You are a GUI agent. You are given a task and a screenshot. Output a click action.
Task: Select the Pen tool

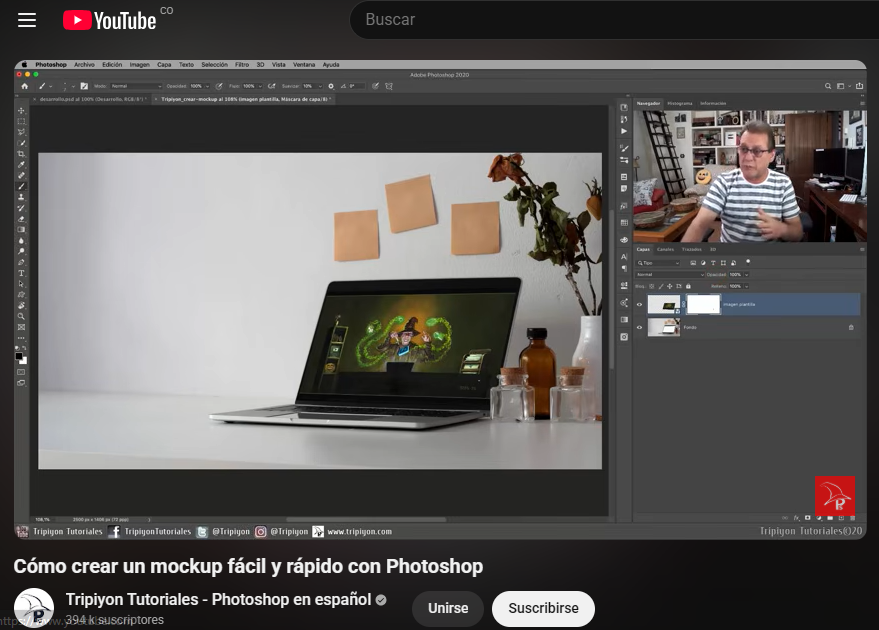[21, 262]
